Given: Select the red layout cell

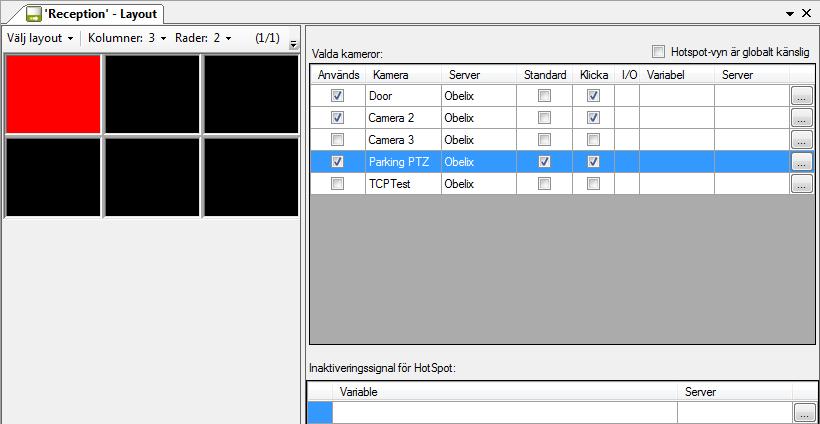Looking at the screenshot, I should click(x=53, y=94).
